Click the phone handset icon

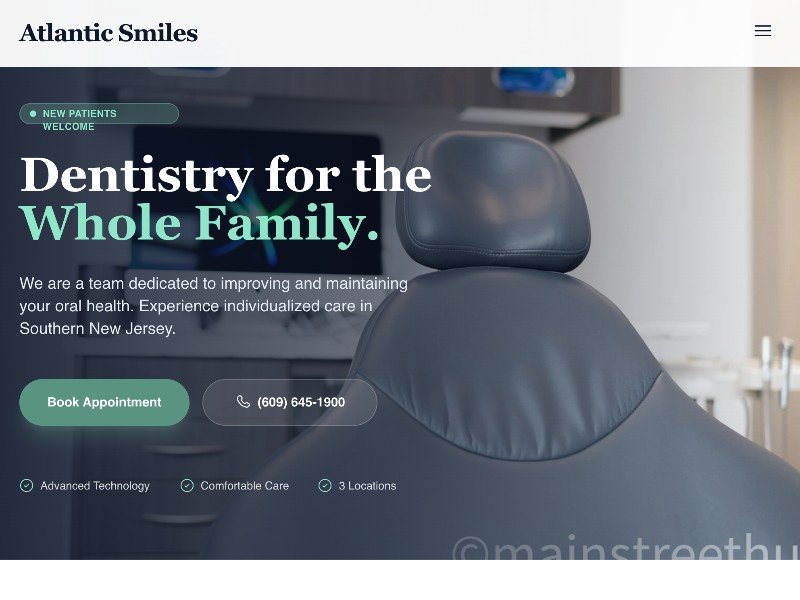coord(243,402)
